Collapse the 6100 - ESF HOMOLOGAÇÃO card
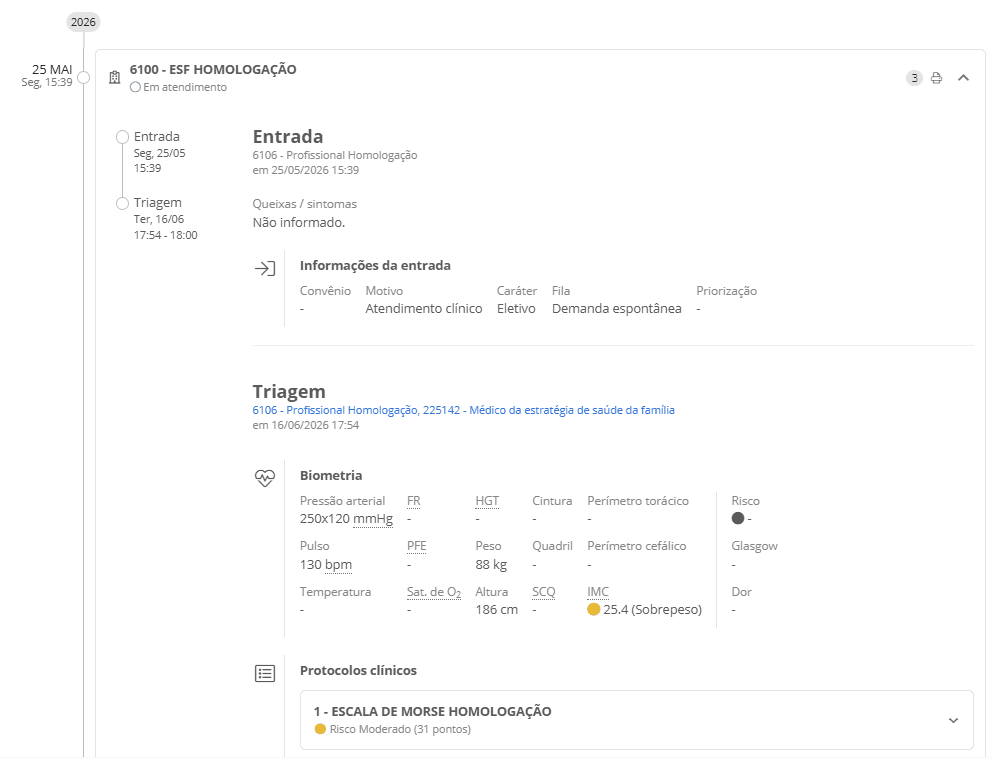Screen dimensions: 994x763 [x=964, y=78]
